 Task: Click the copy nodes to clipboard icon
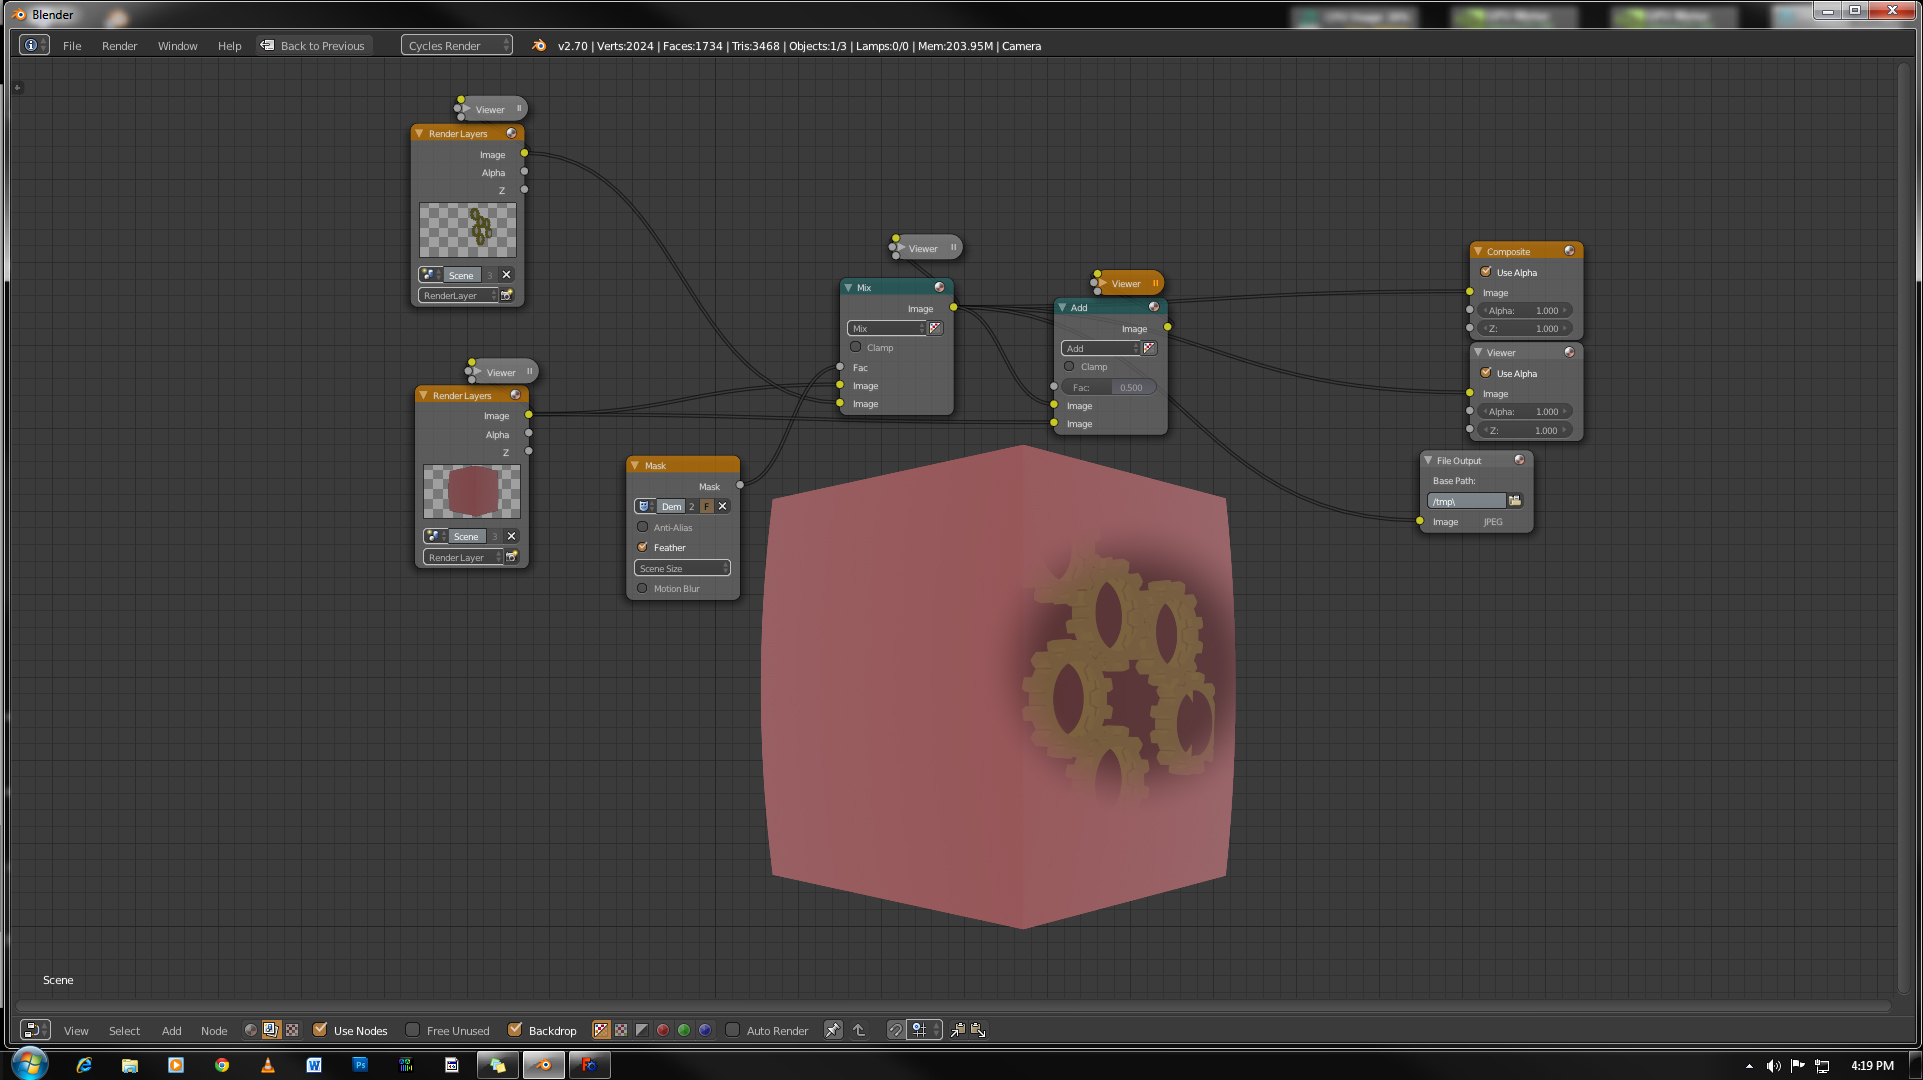click(x=957, y=1030)
